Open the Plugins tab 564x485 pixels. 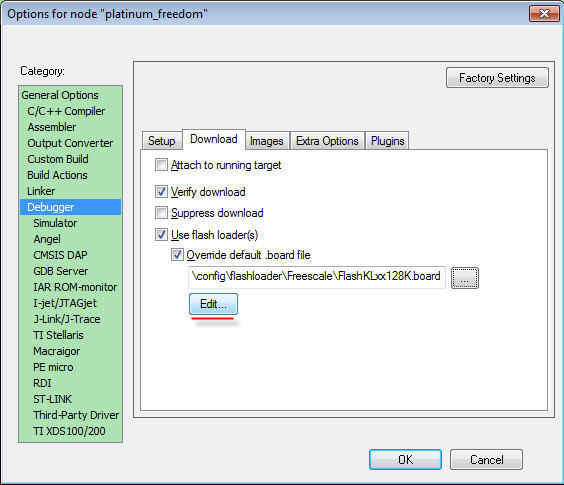click(387, 141)
